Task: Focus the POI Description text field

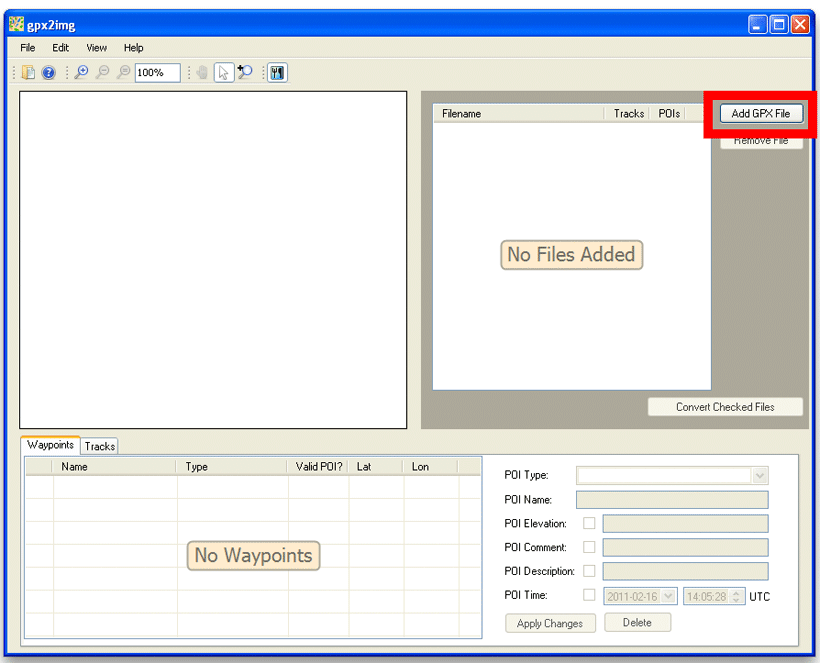Action: pos(685,571)
